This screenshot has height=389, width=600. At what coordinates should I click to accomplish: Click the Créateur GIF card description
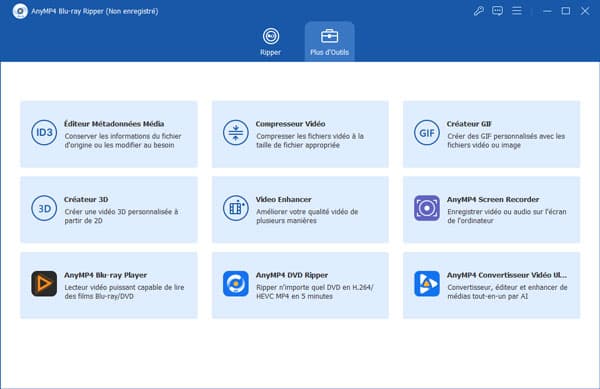[x=506, y=141]
